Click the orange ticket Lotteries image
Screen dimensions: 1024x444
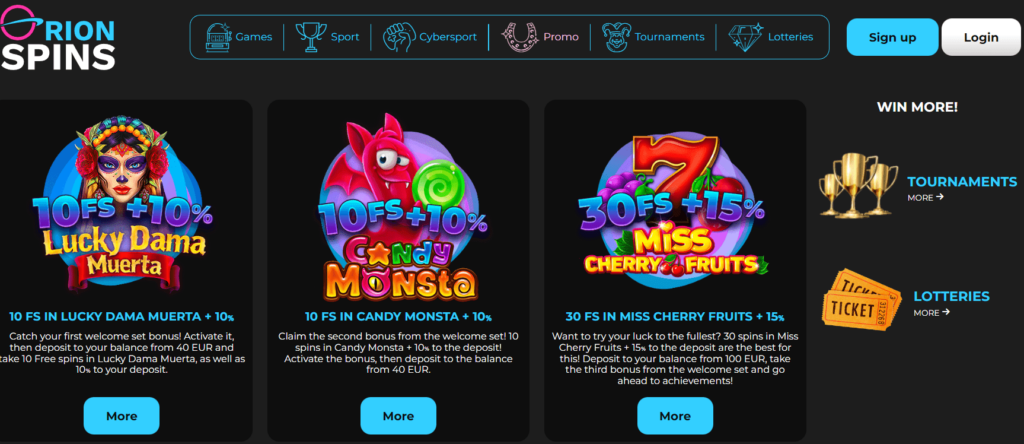[x=861, y=298]
